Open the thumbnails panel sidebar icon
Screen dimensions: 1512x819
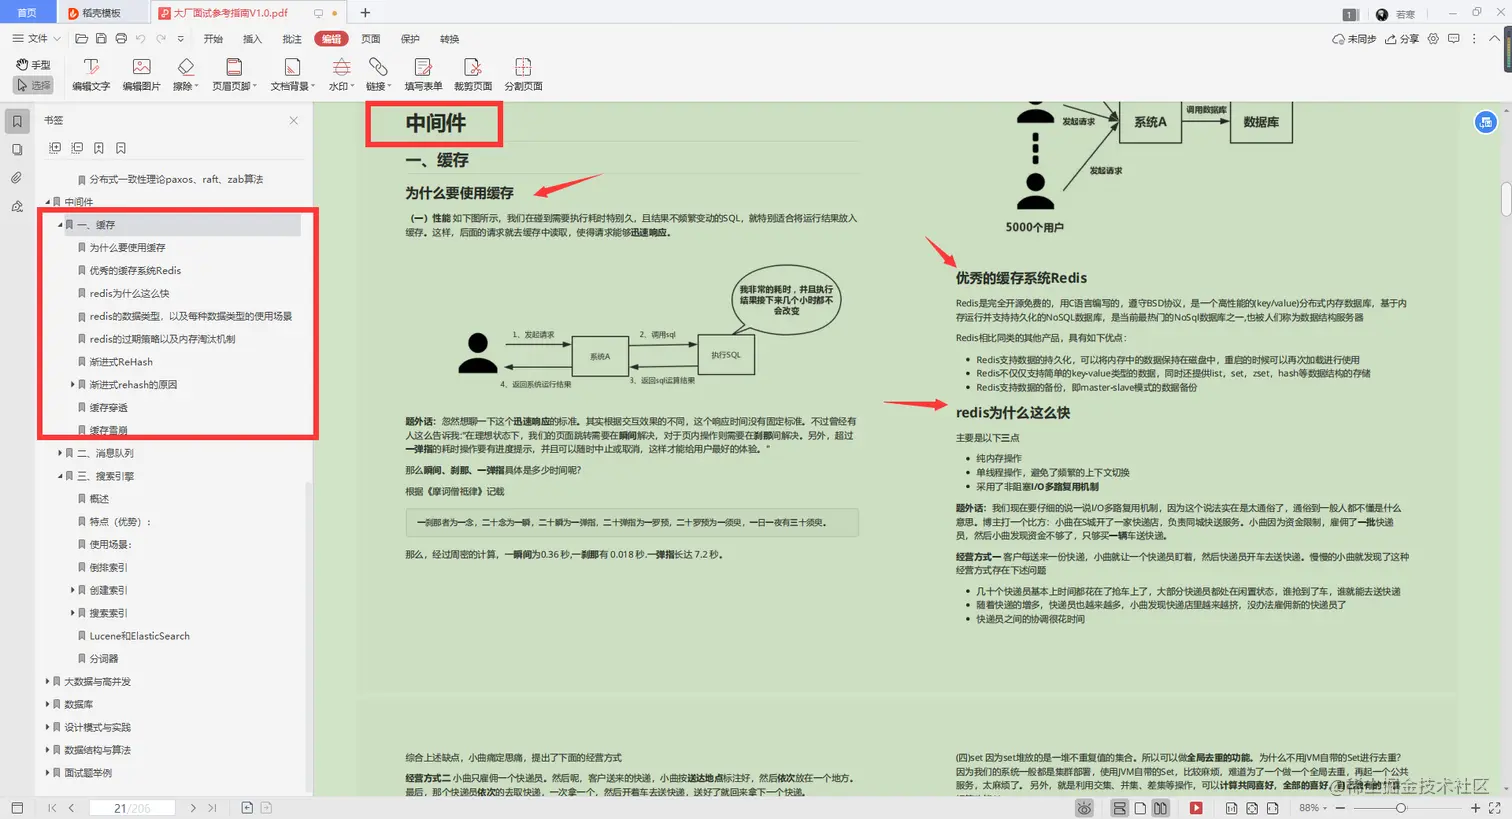click(x=17, y=150)
